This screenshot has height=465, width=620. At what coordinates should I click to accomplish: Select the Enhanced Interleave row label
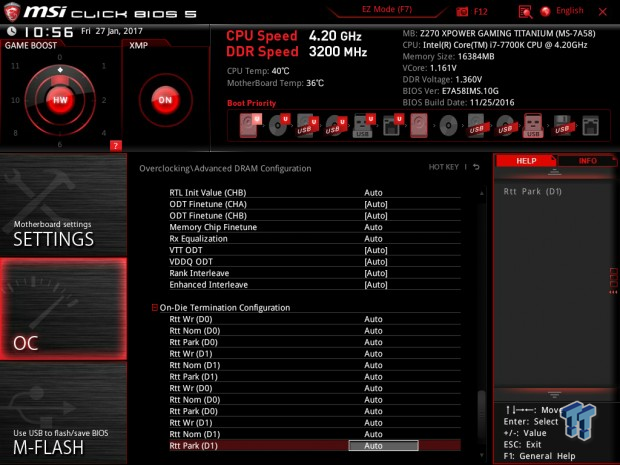(x=209, y=284)
